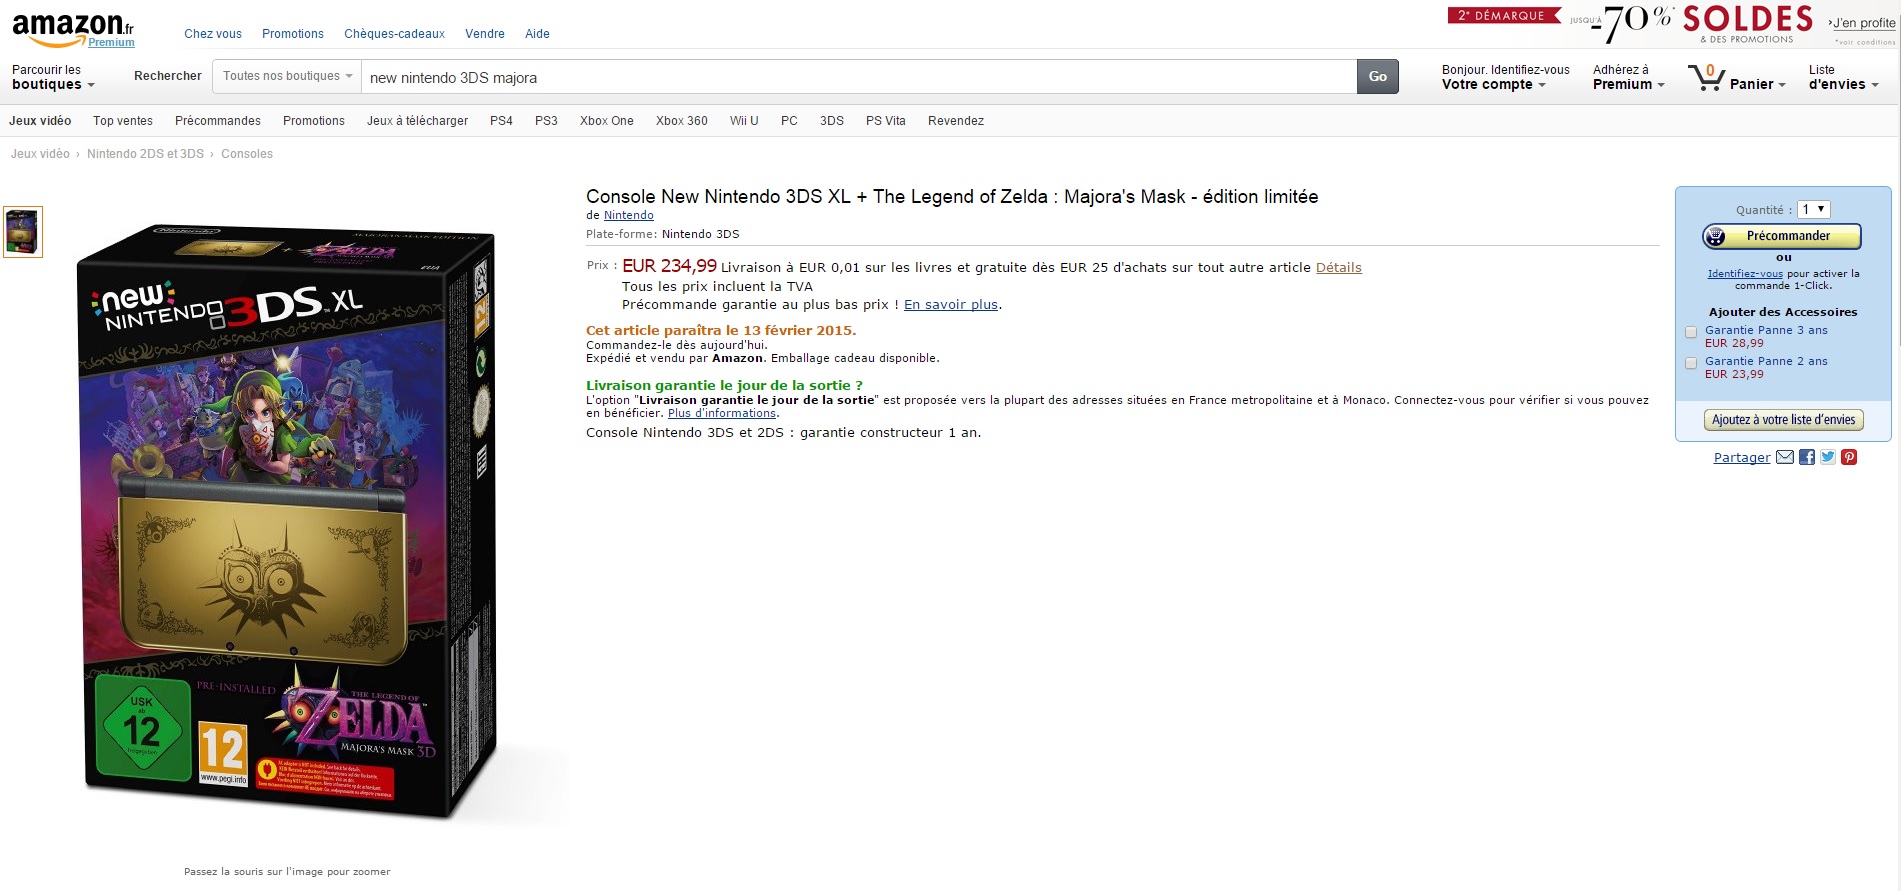Check the Garantie Panne 2 ans box
The image size is (1901, 891).
(x=1691, y=363)
